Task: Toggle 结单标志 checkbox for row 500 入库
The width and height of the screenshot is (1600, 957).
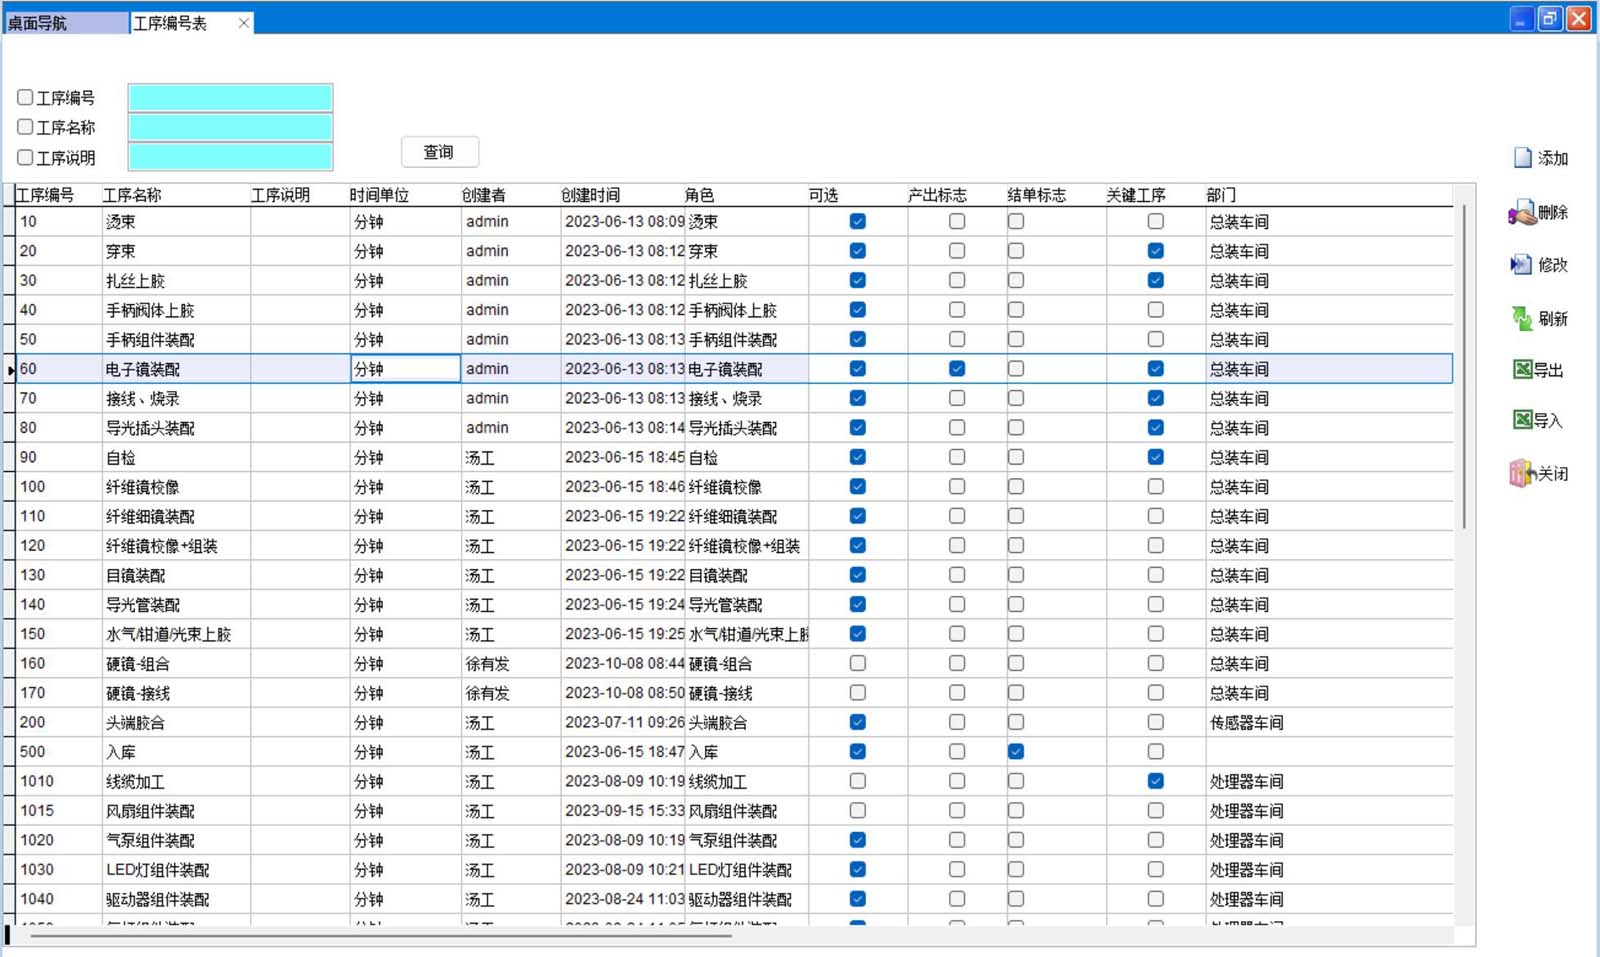Action: click(1016, 752)
